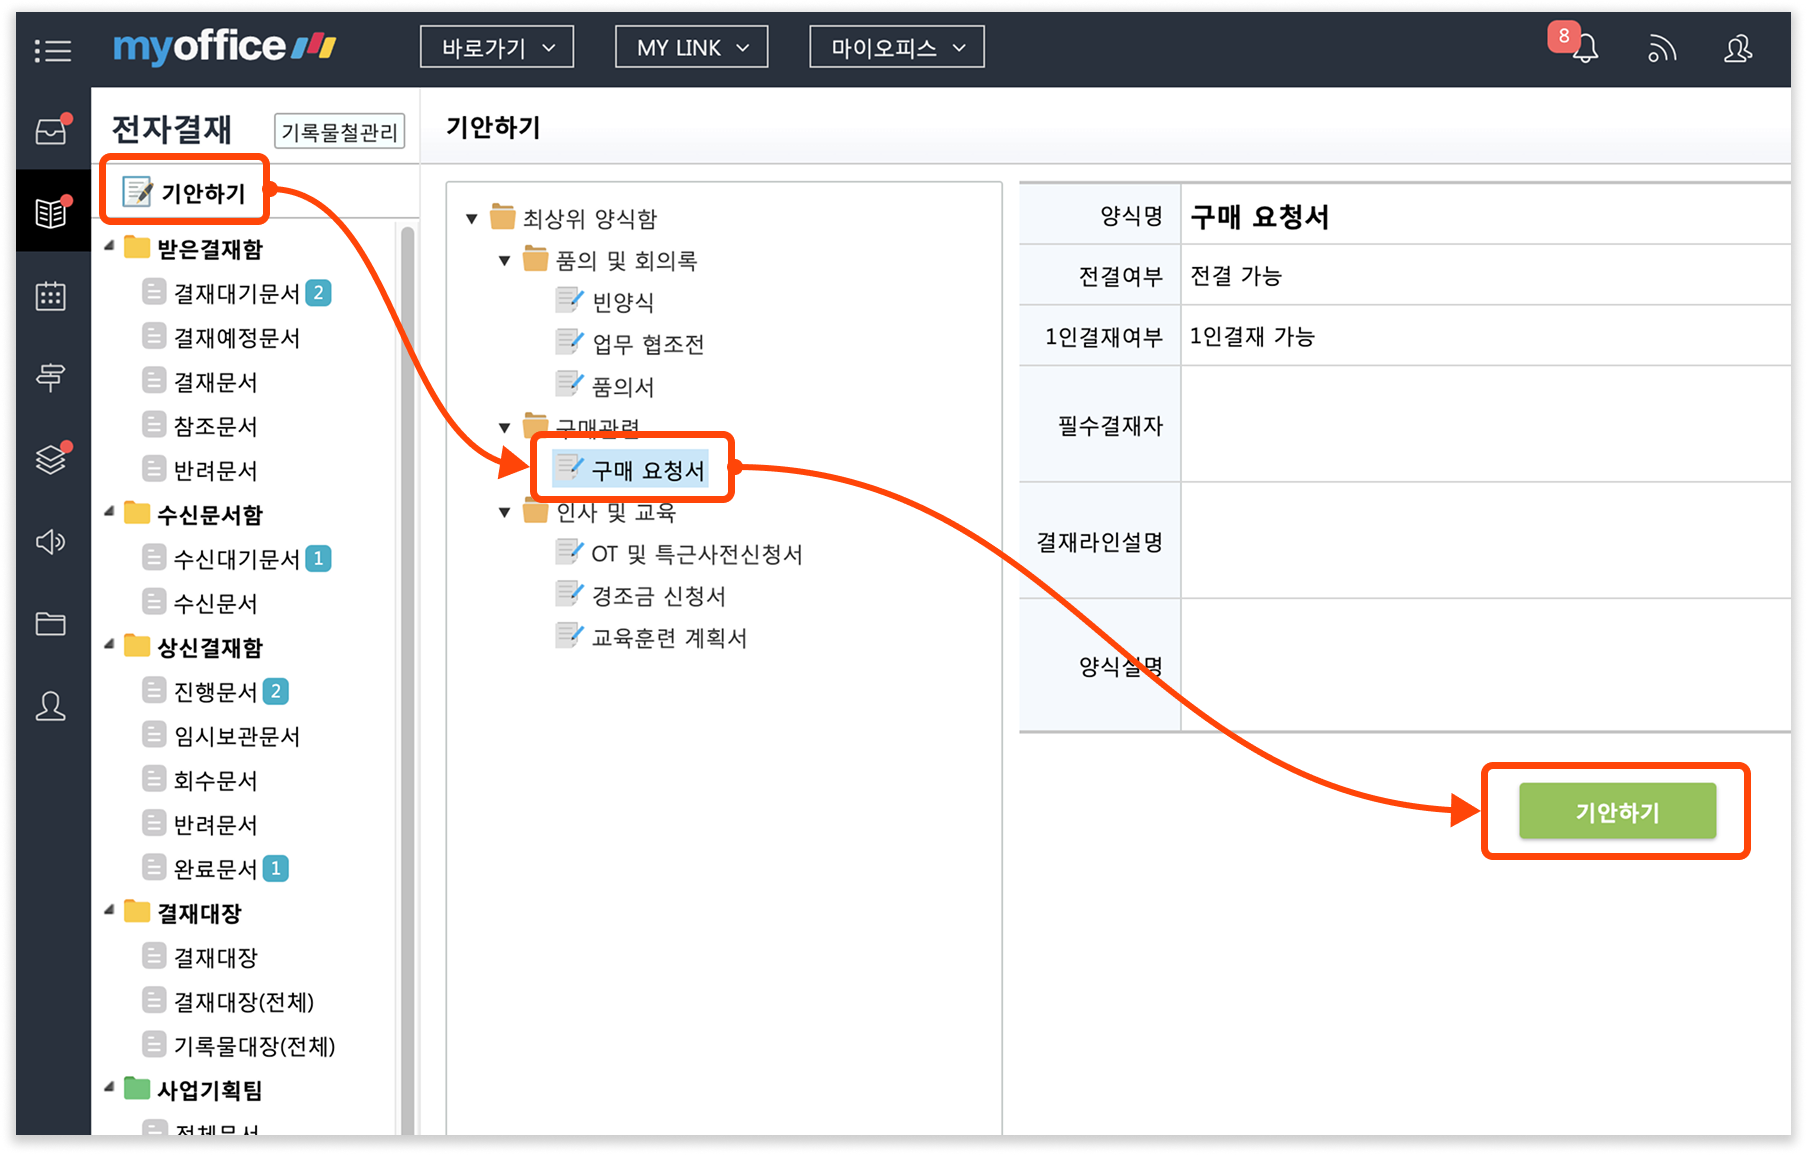Open the 마이오피스 dropdown

[897, 47]
